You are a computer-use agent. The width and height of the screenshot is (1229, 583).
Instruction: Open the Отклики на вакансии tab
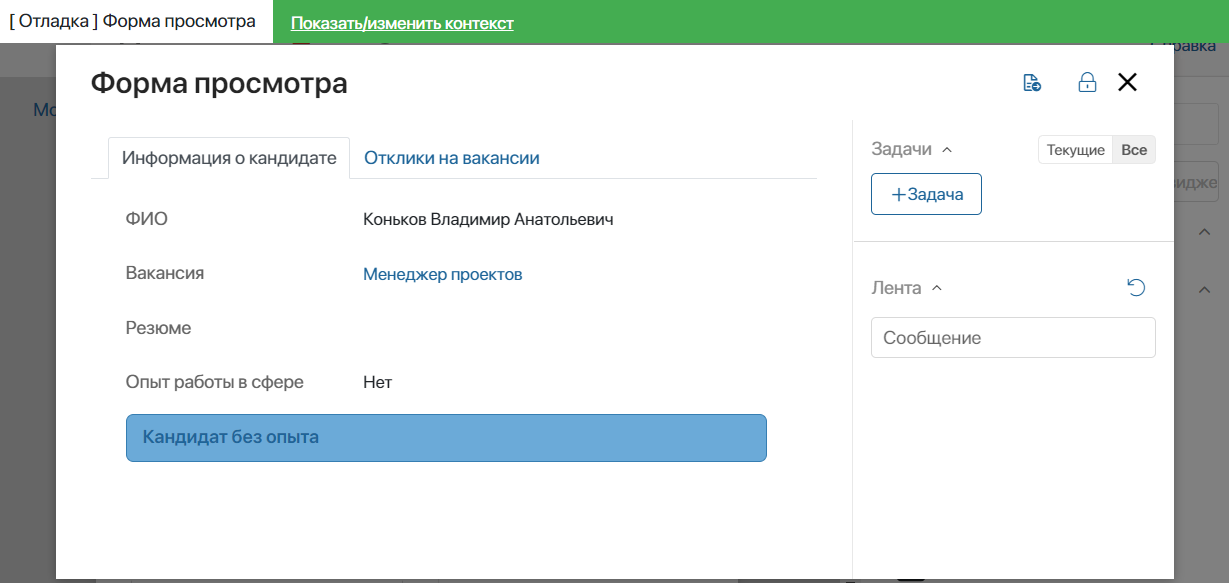(x=452, y=158)
